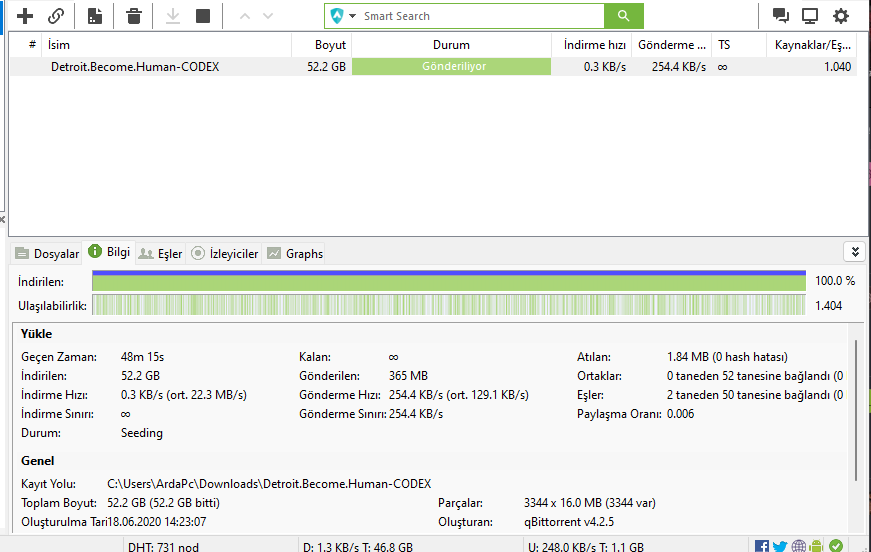This screenshot has width=871, height=552.
Task: Sort by the Durum column header
Action: pyautogui.click(x=451, y=45)
